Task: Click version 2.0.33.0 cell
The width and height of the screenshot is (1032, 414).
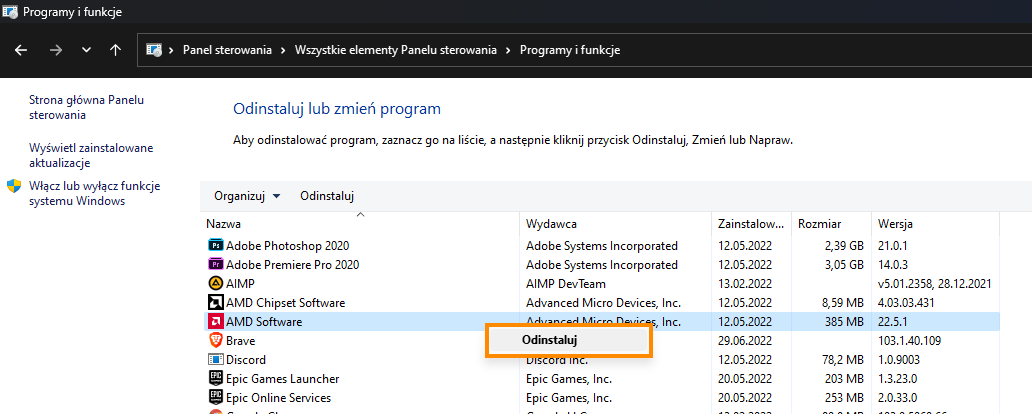Action: click(898, 398)
